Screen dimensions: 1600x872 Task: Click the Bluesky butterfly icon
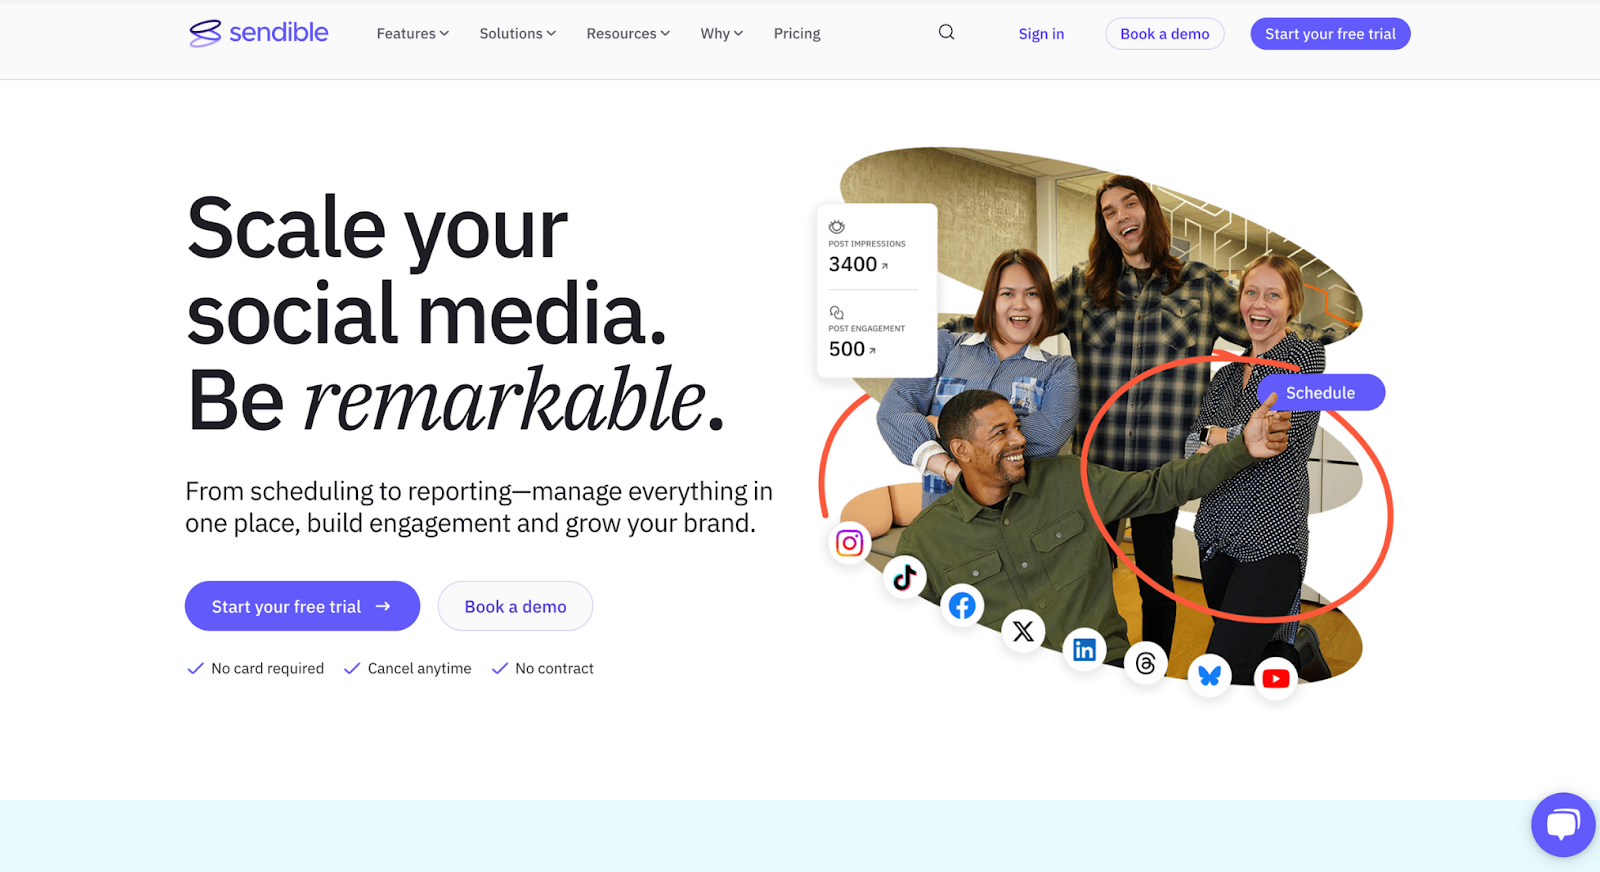pyautogui.click(x=1210, y=676)
